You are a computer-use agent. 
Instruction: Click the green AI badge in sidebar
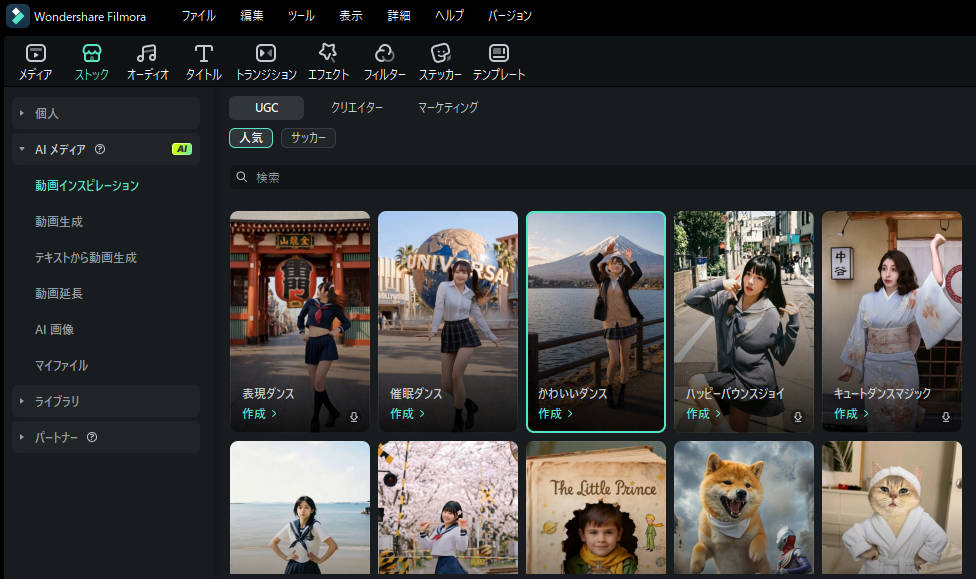[x=182, y=149]
